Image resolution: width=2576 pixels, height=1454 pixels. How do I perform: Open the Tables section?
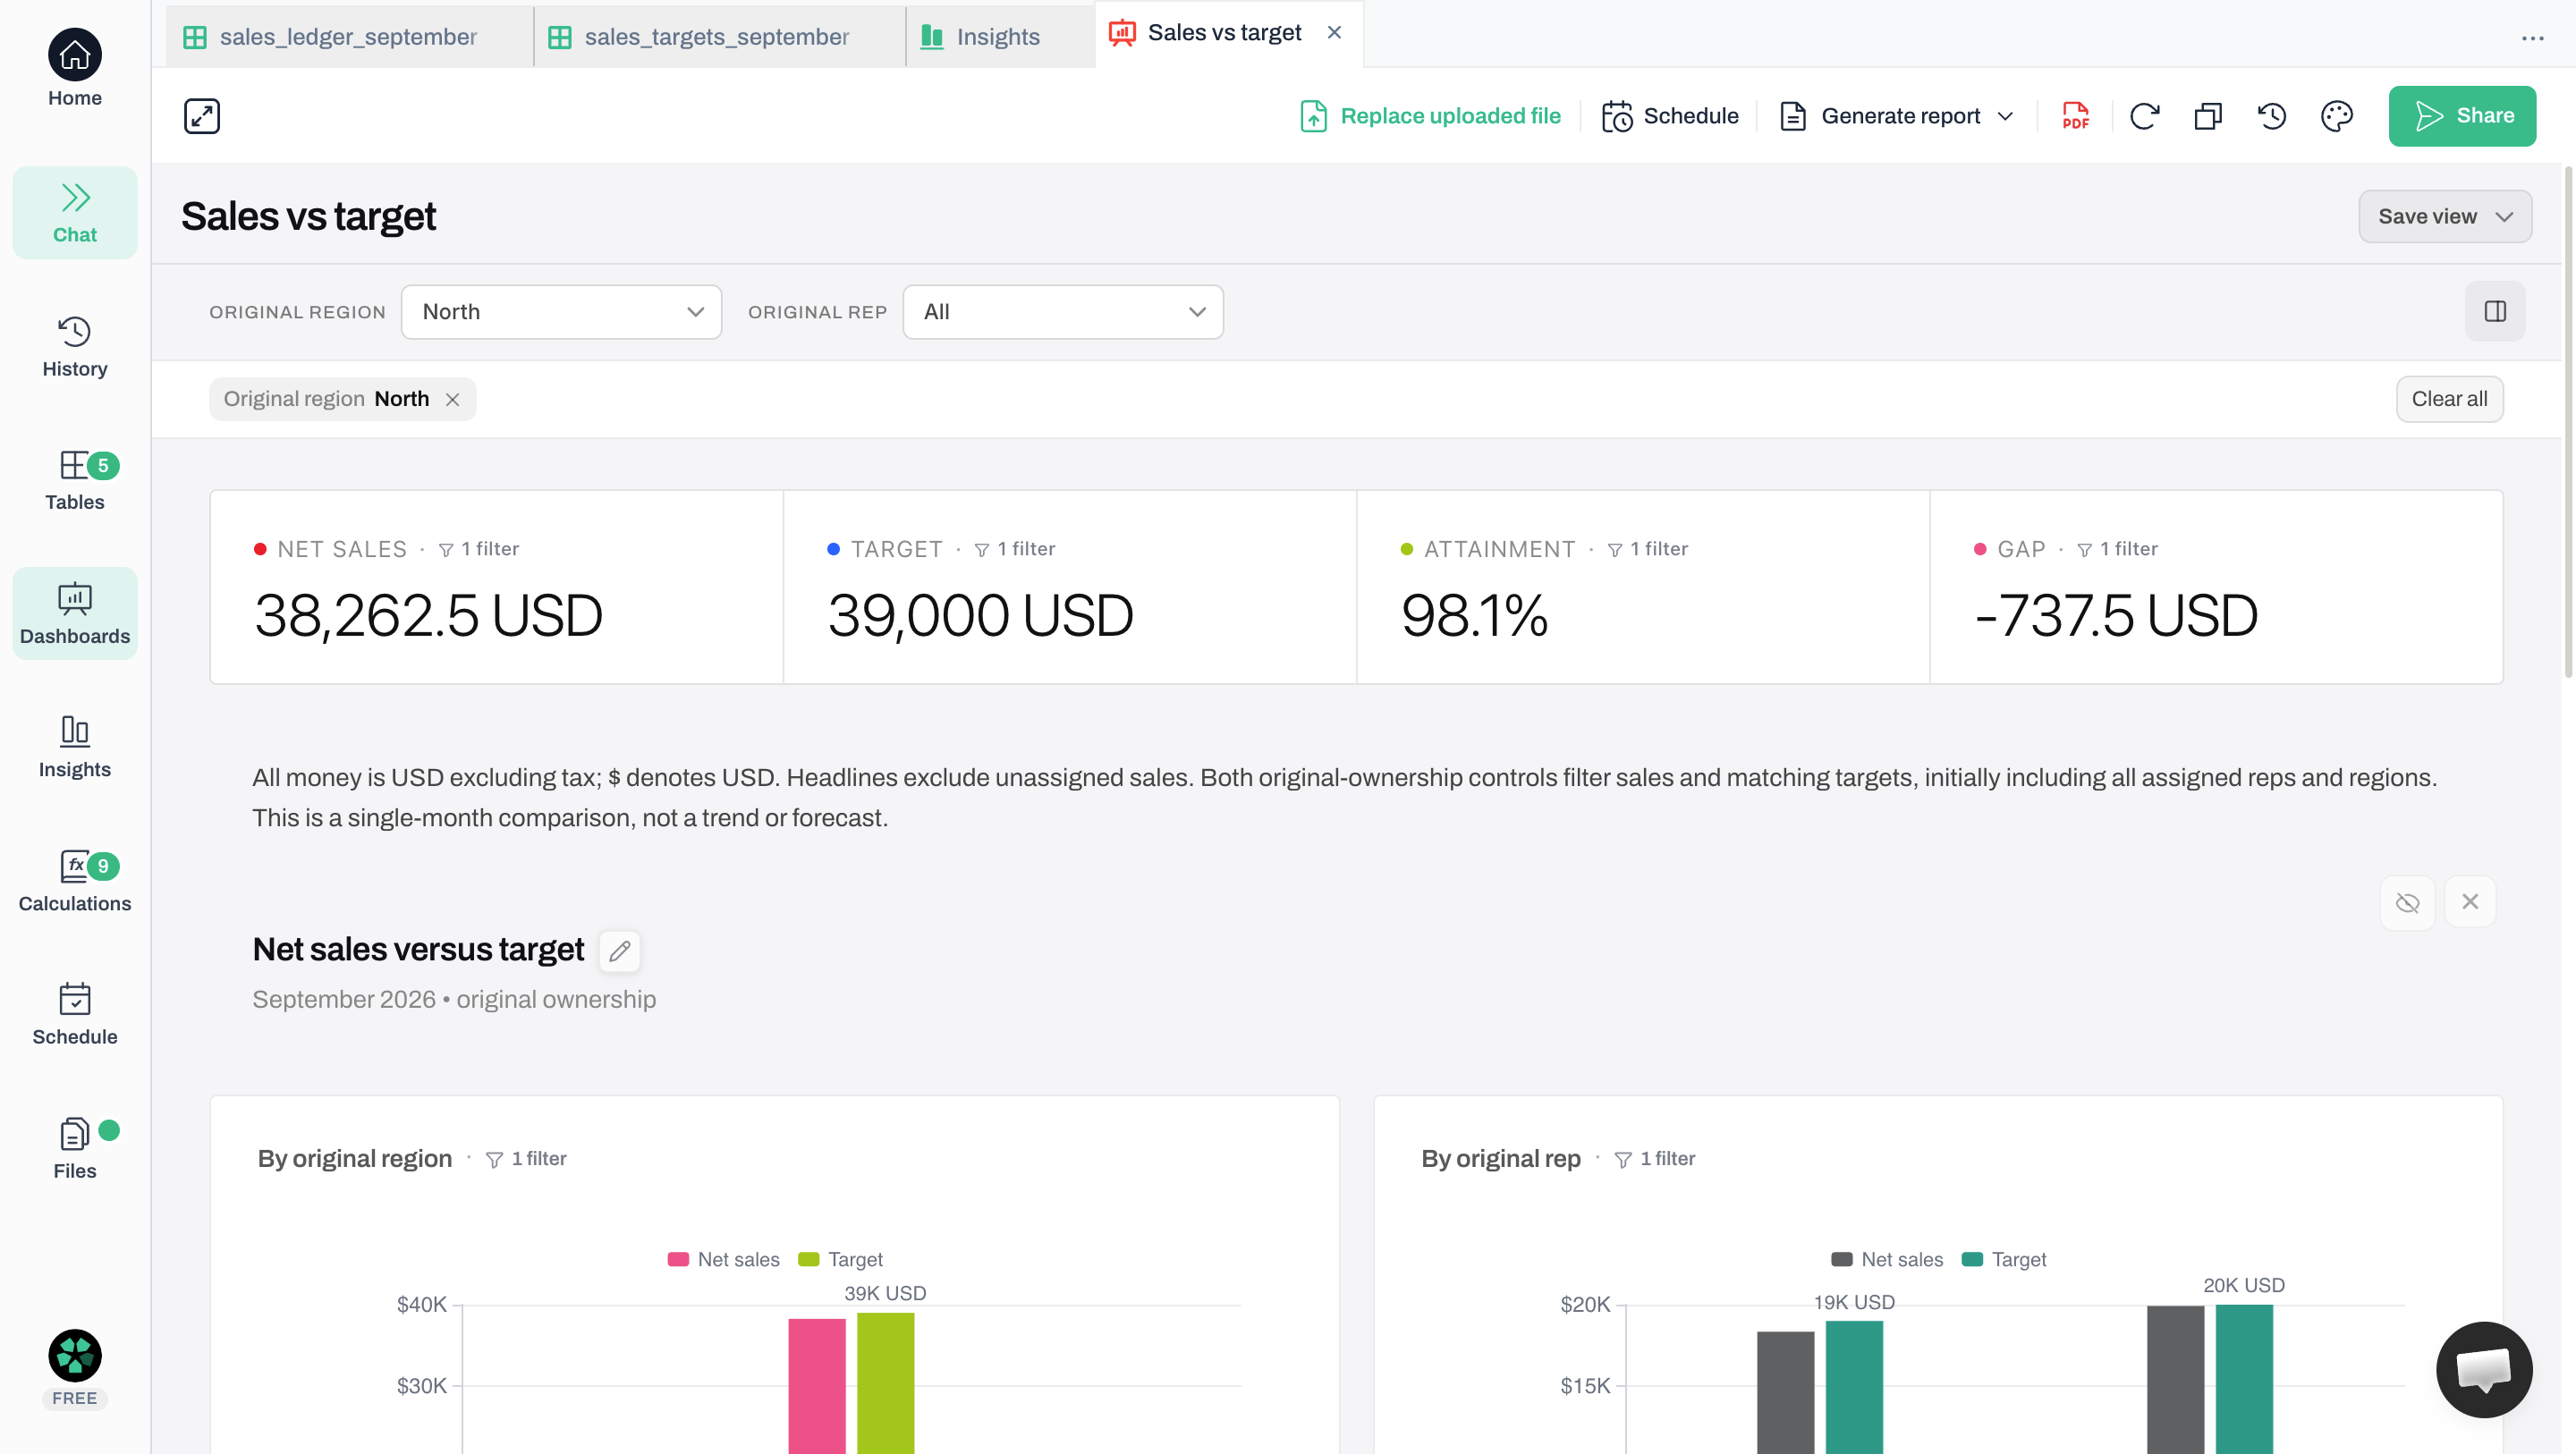point(74,481)
